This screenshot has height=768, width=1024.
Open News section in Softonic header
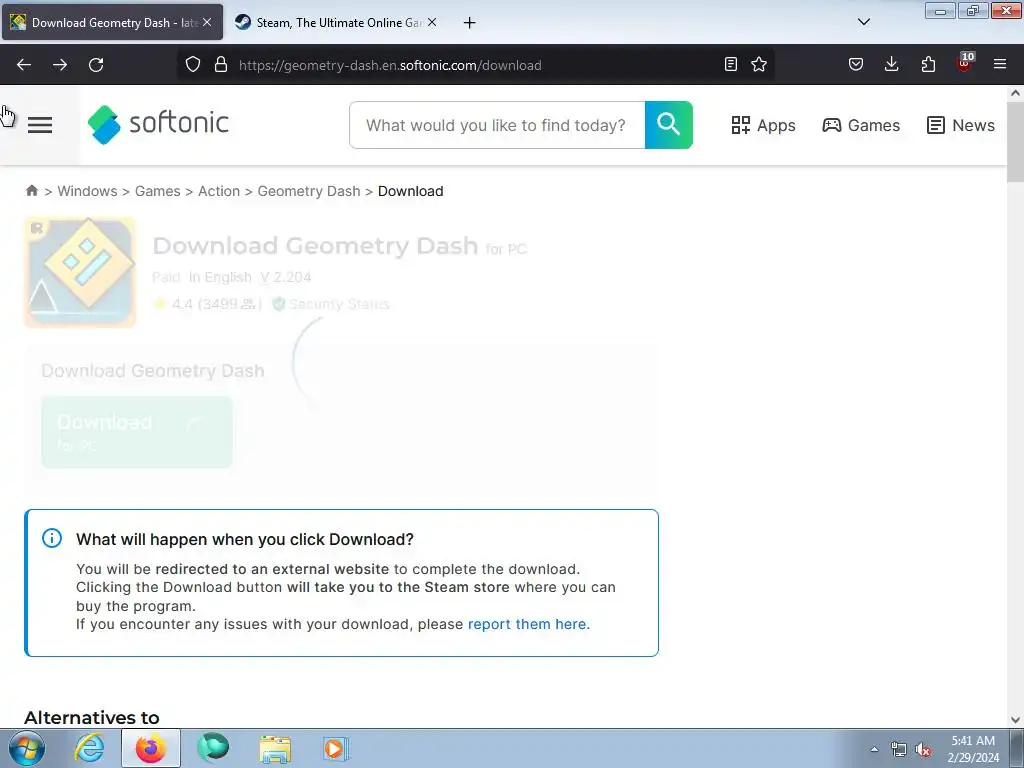(x=961, y=125)
